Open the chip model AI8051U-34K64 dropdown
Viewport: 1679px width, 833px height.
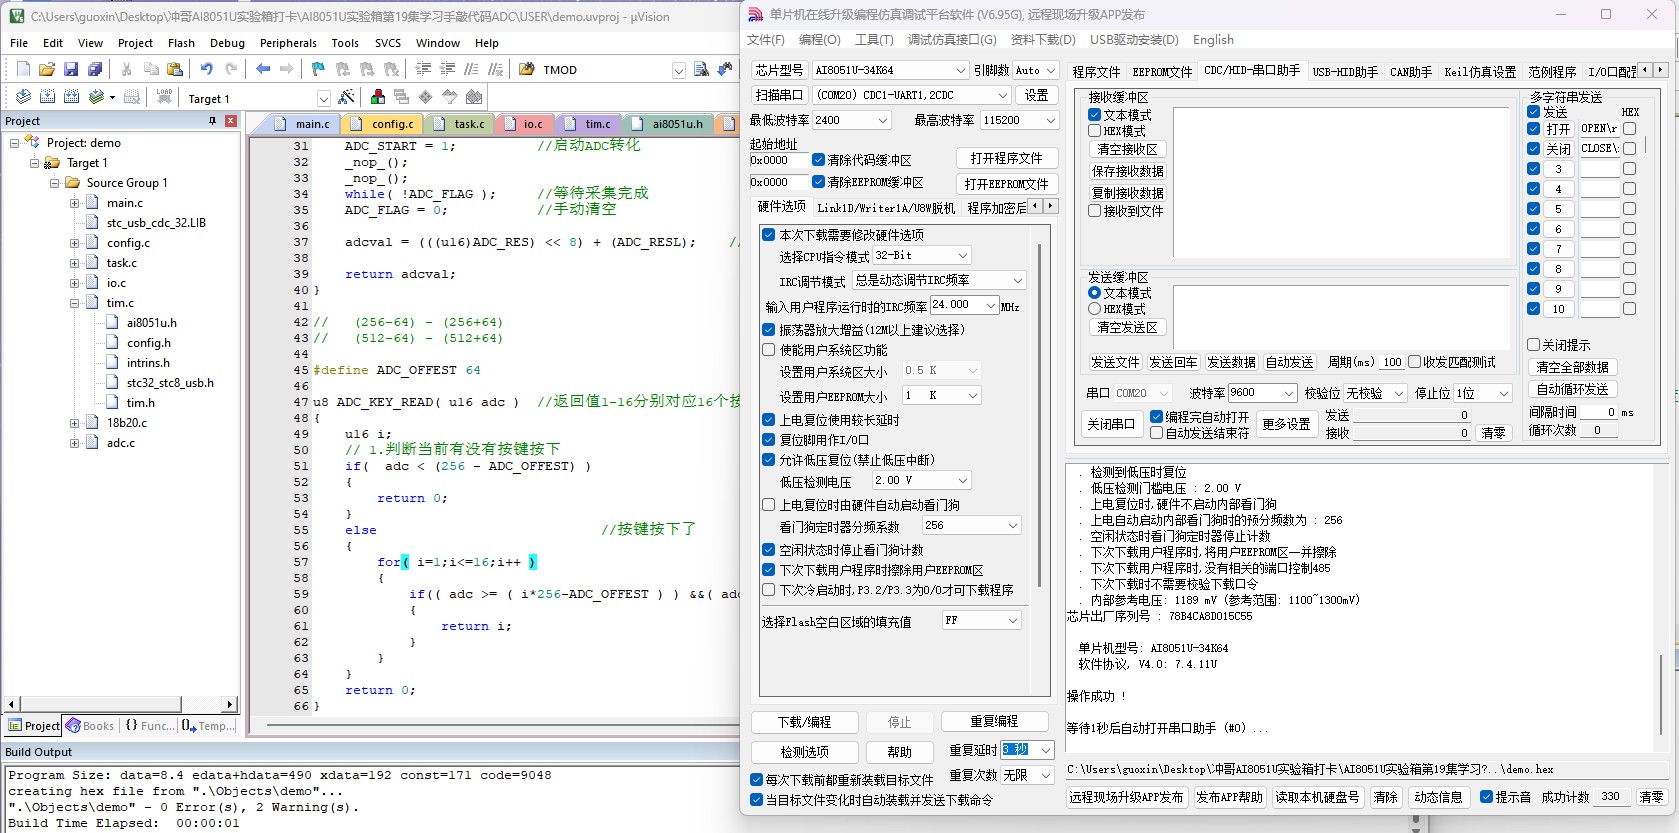point(960,70)
